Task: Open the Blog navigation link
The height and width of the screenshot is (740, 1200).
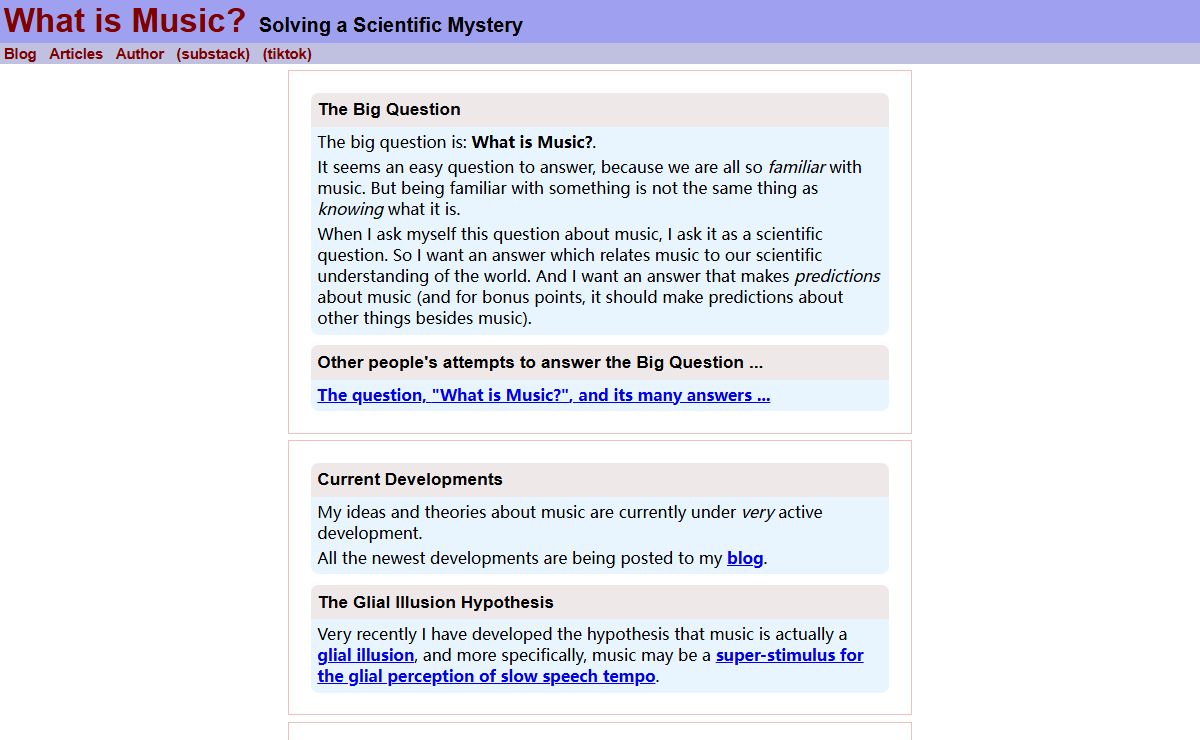Action: pos(20,54)
